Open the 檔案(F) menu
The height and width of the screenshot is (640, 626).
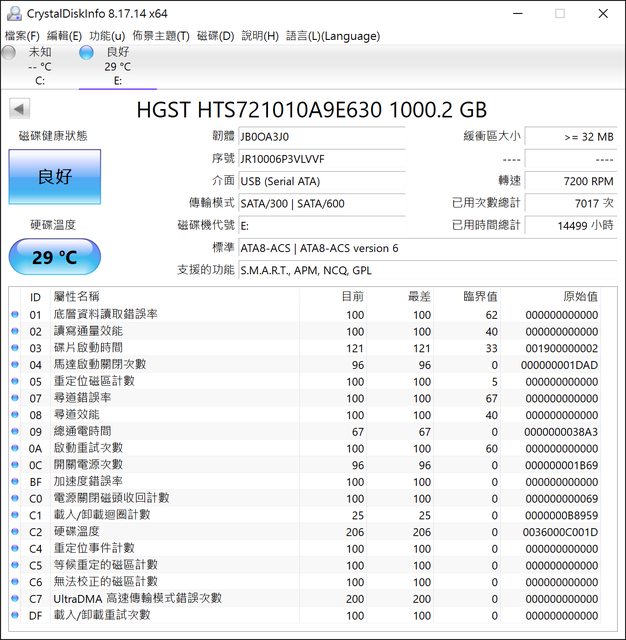[x=22, y=36]
